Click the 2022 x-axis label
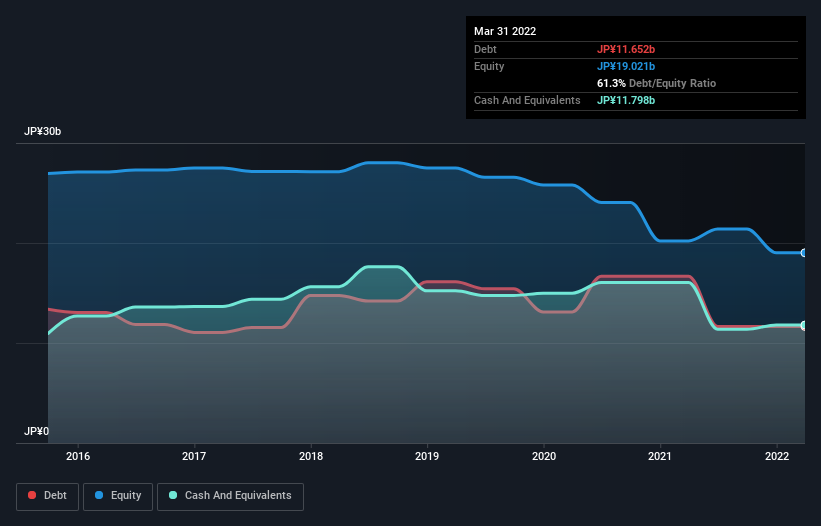 [777, 456]
